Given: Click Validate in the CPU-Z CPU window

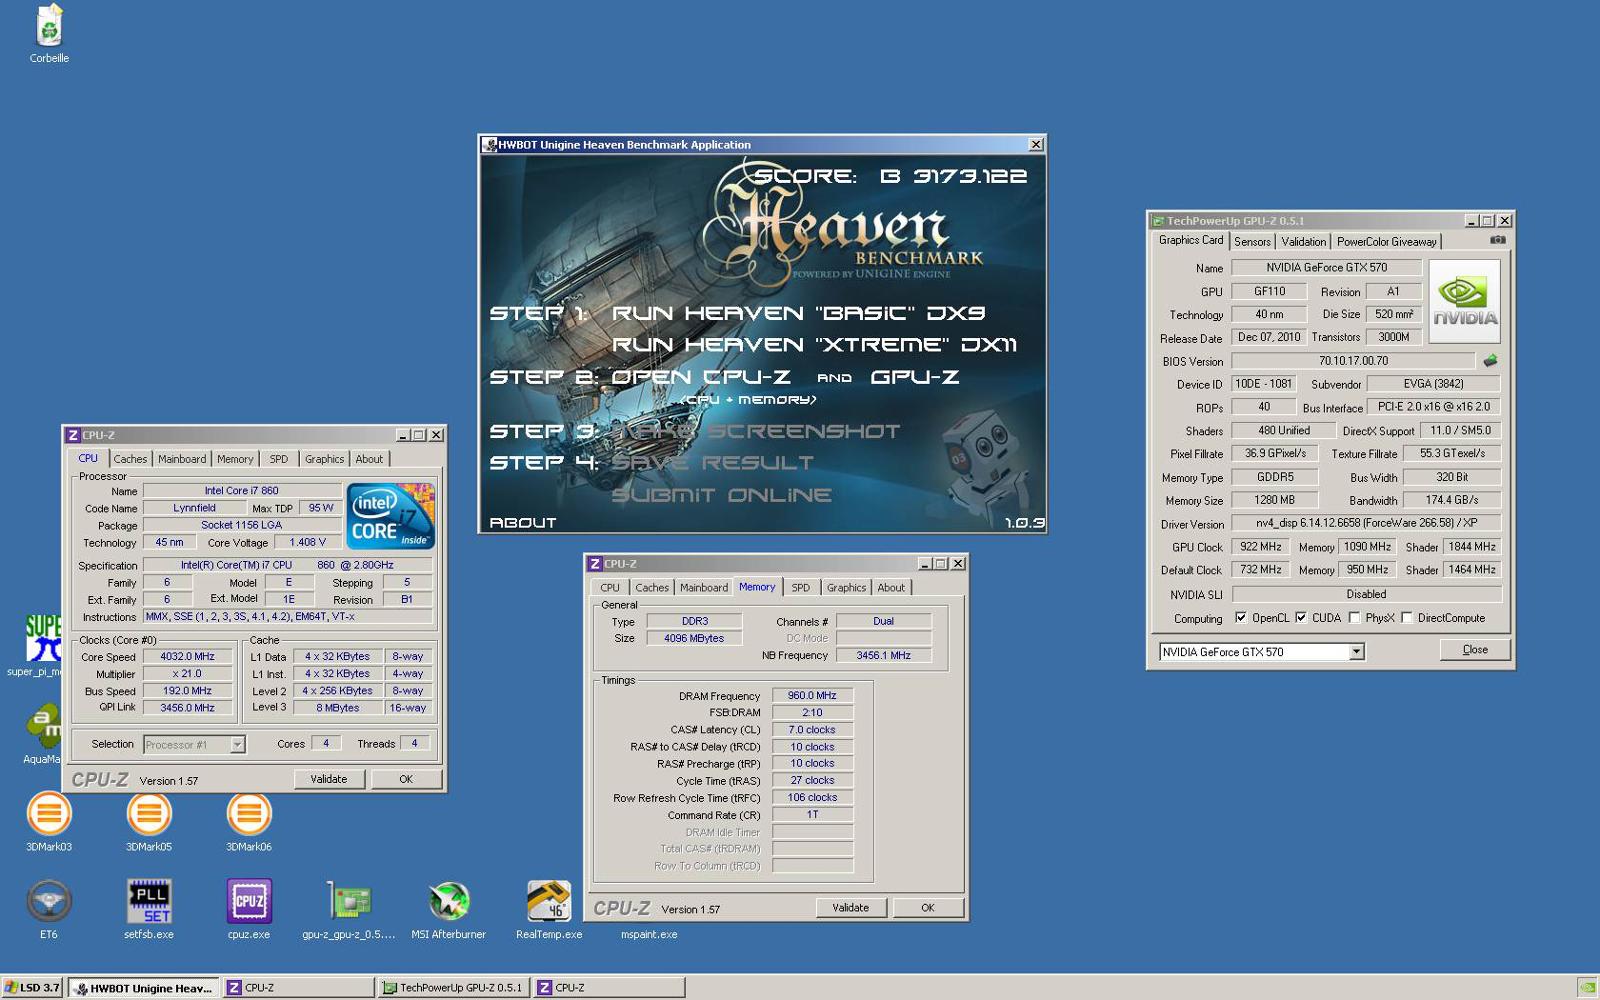Looking at the screenshot, I should pos(329,779).
